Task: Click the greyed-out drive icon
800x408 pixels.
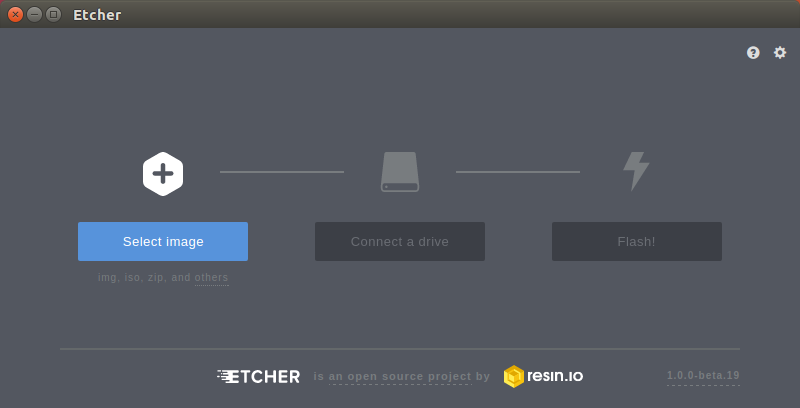Action: (x=400, y=172)
